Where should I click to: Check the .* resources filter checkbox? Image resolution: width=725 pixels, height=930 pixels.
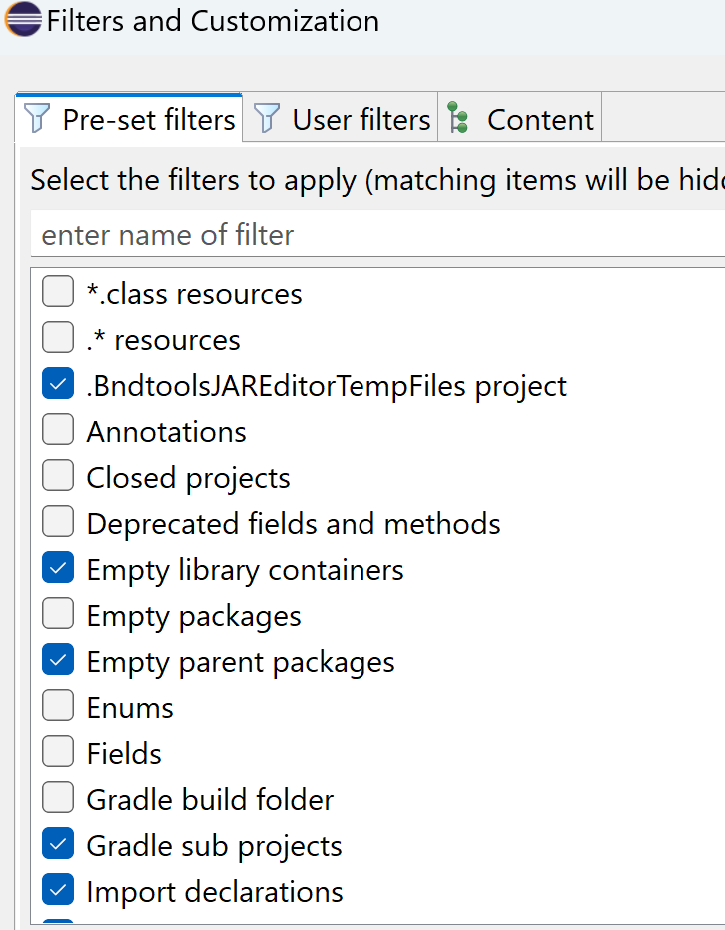[58, 339]
